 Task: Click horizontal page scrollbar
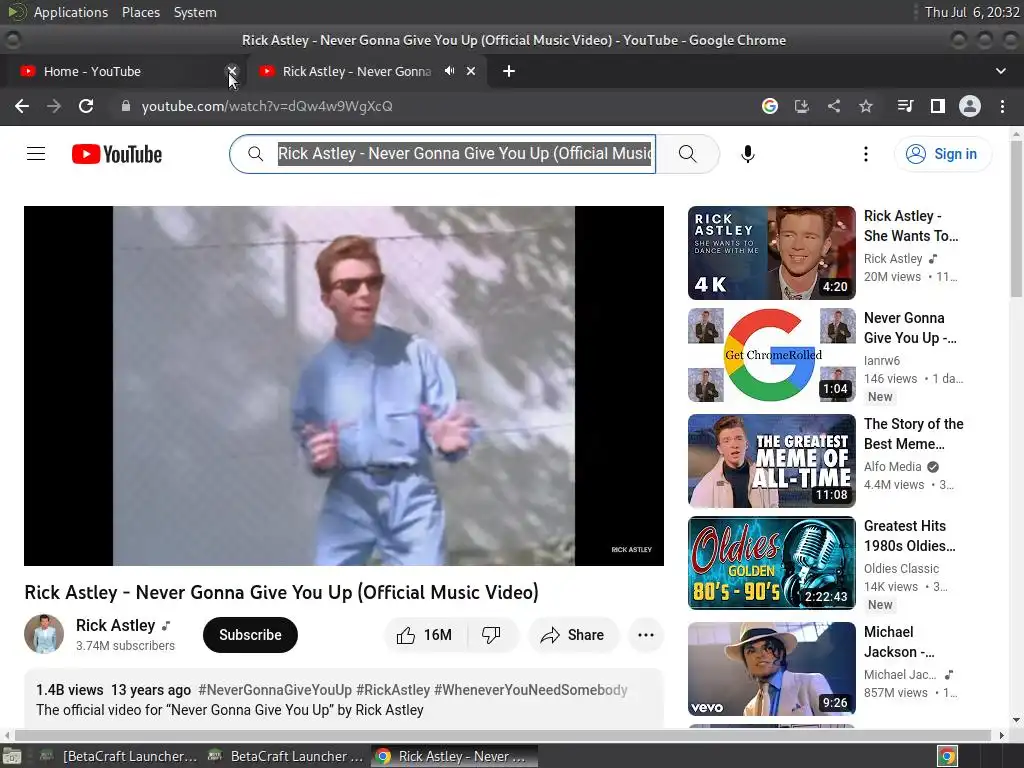tap(503, 735)
